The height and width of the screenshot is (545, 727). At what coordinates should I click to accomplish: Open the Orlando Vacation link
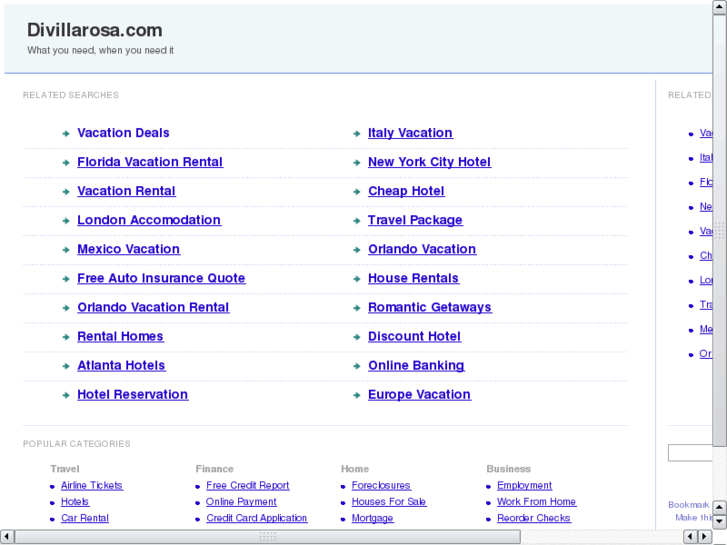click(x=422, y=249)
